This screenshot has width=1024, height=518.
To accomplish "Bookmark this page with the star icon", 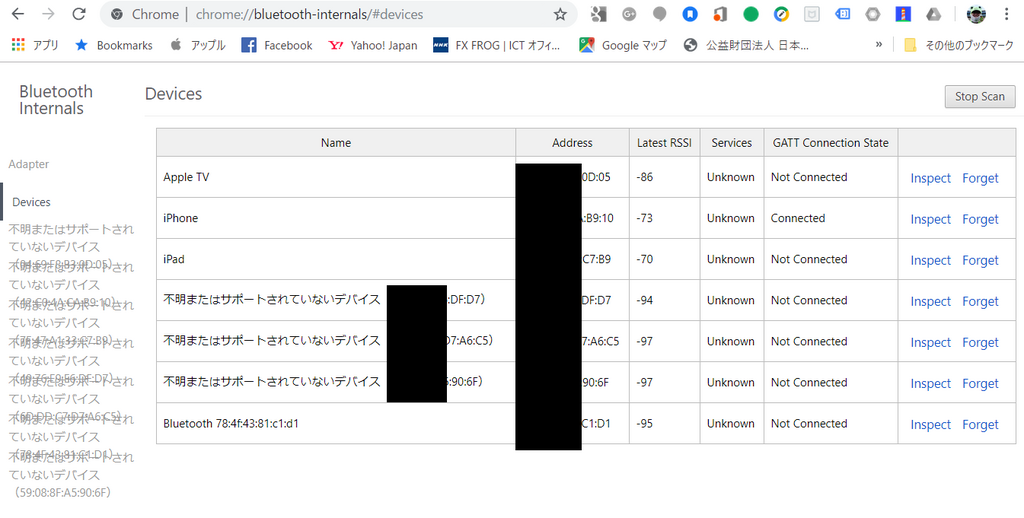I will point(560,14).
